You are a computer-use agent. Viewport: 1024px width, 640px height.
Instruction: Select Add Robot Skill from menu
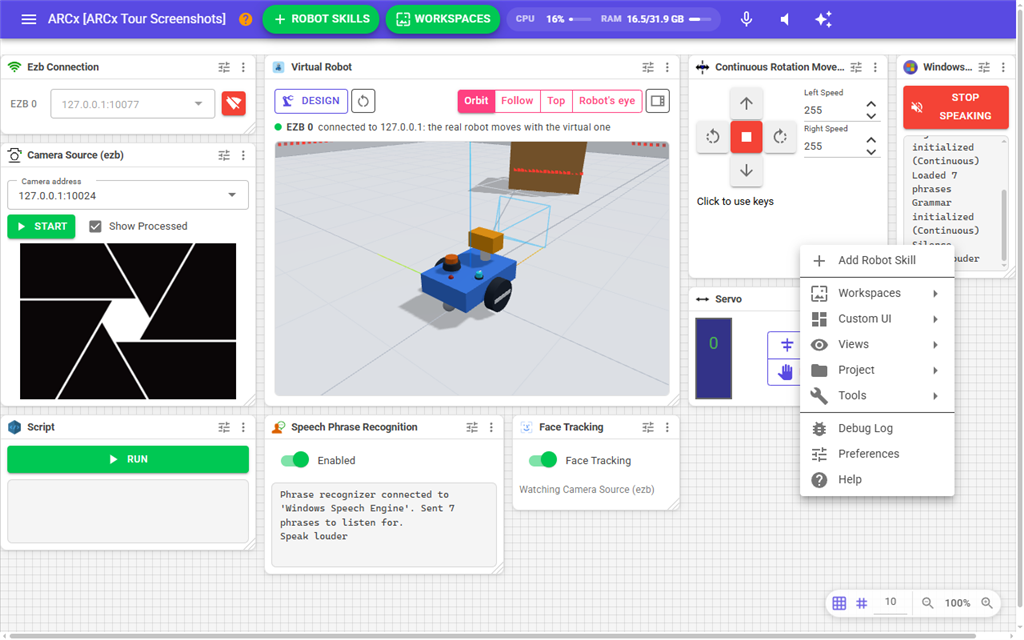pos(877,261)
